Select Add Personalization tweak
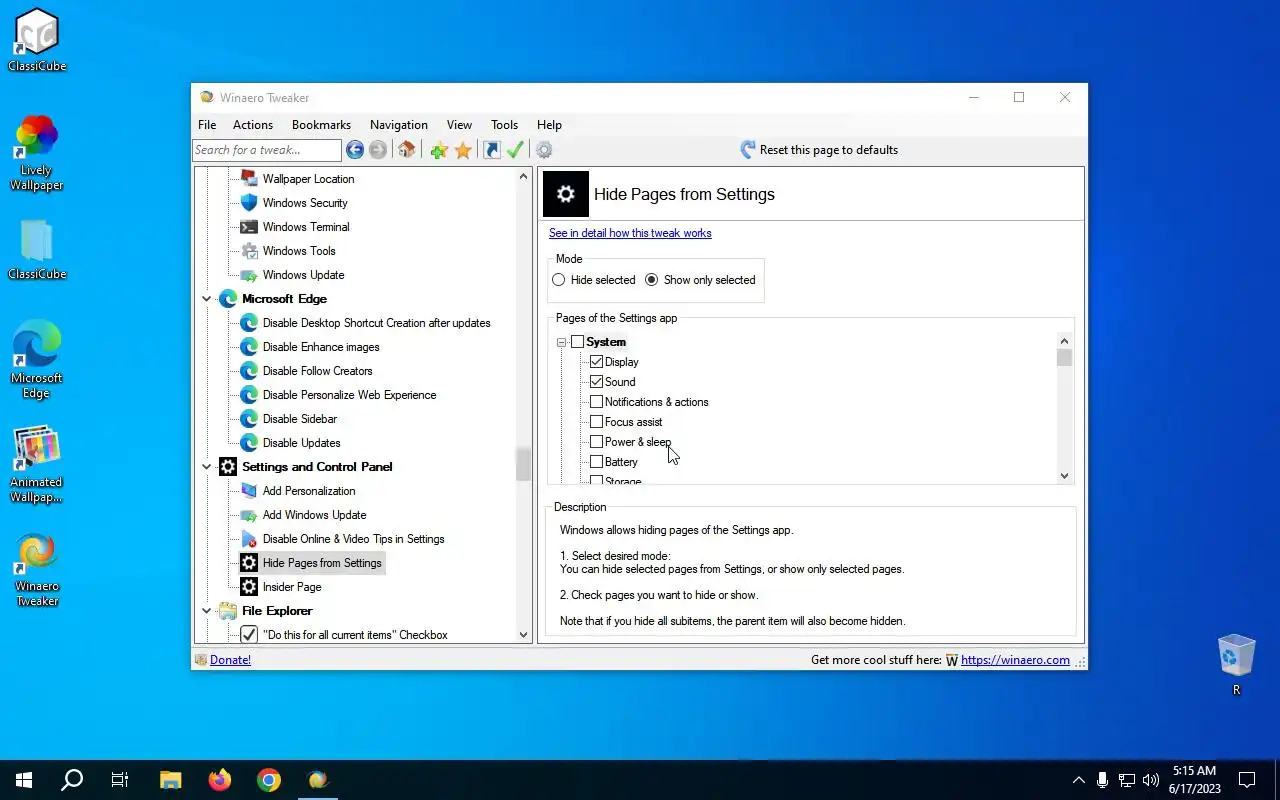1280x800 pixels. coord(309,491)
